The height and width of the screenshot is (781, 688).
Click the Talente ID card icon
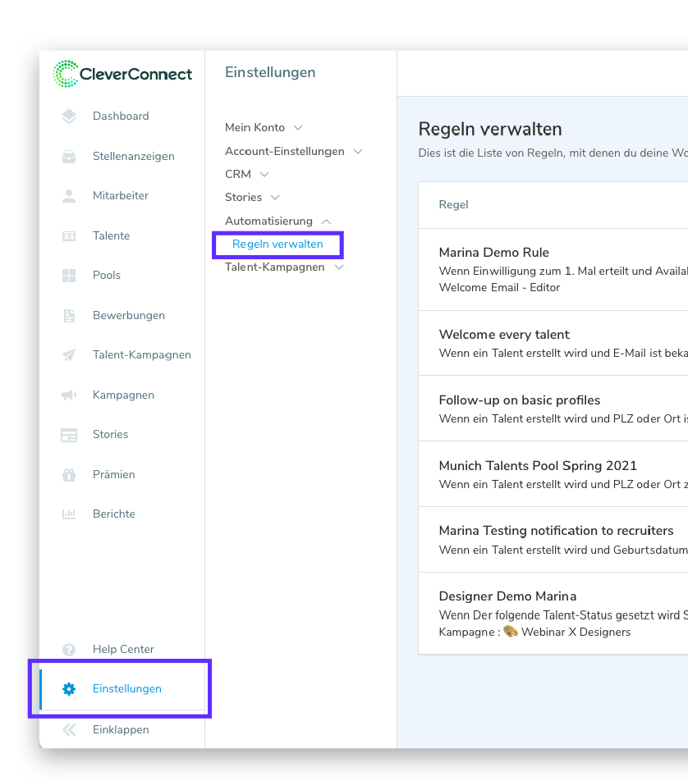pyautogui.click(x=69, y=236)
